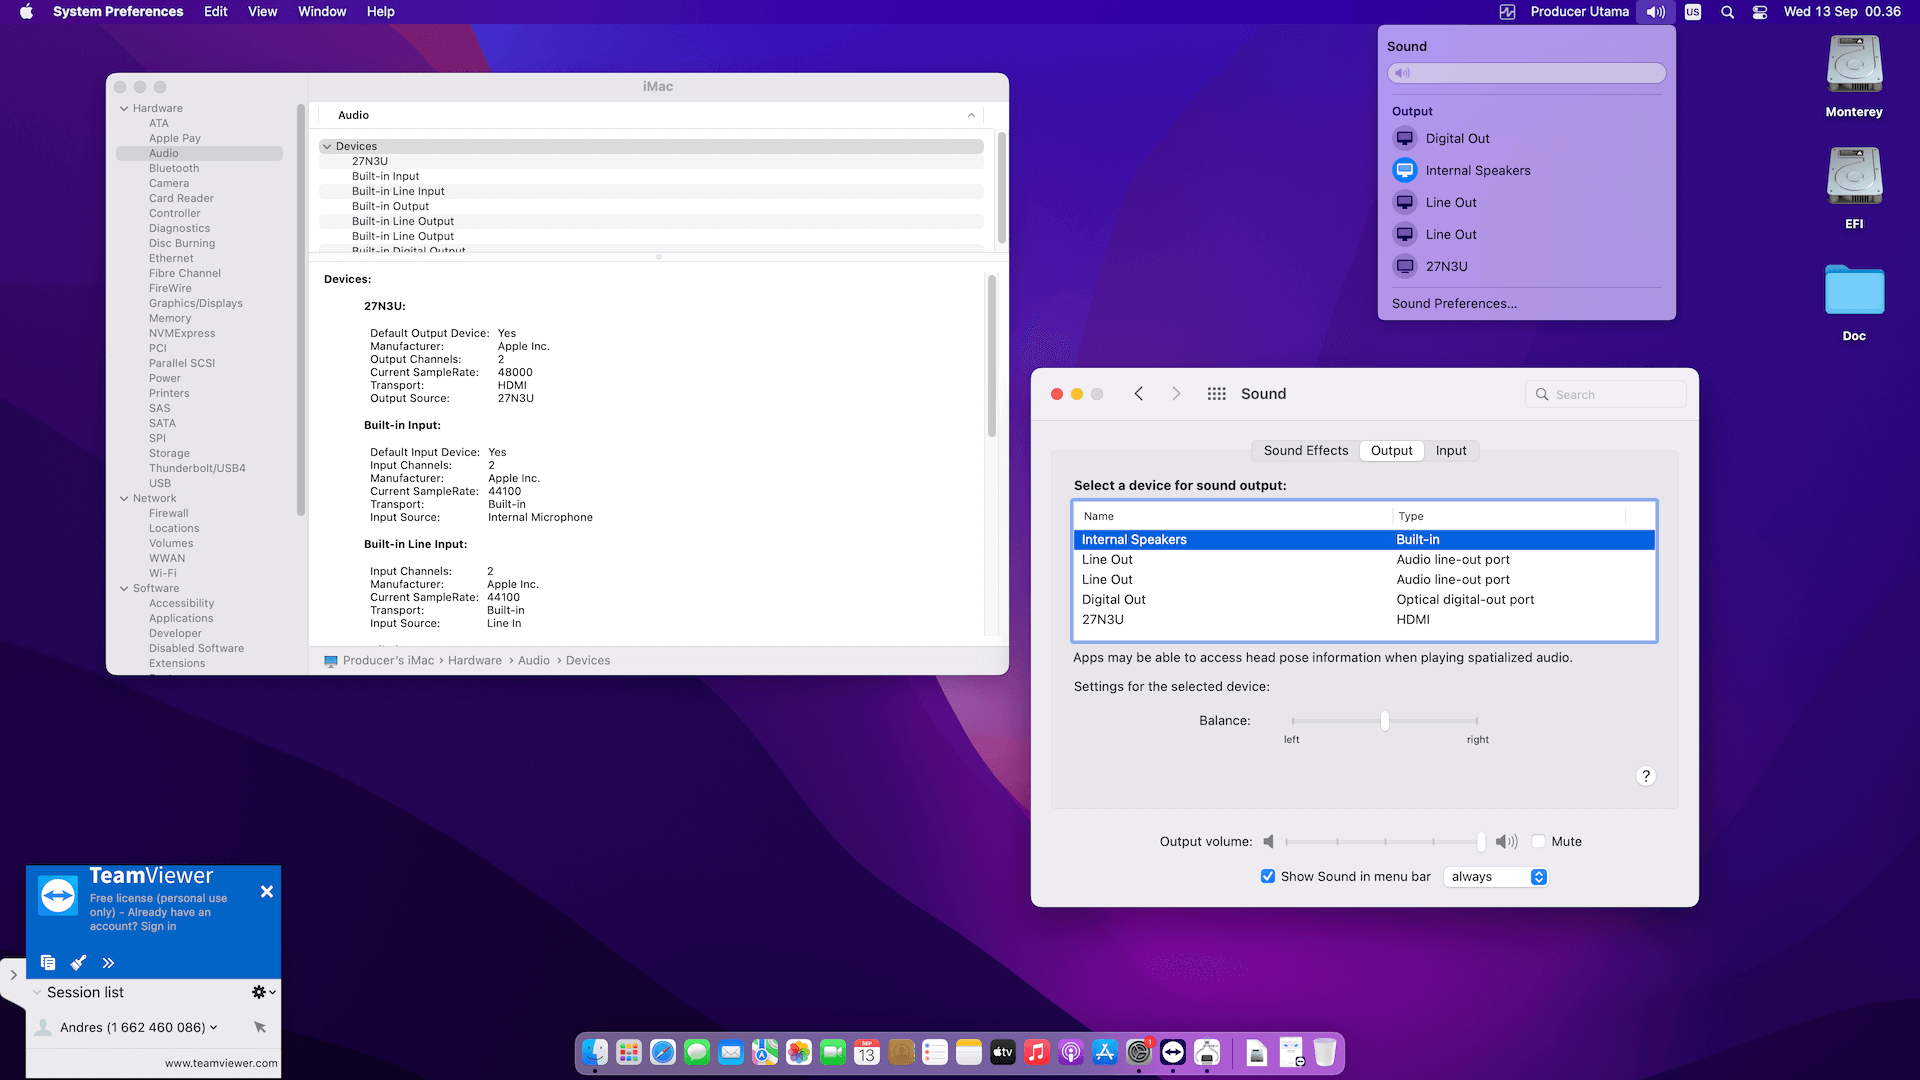
Task: Expand TeamViewer panel with double-chevron icon
Action: click(x=108, y=963)
